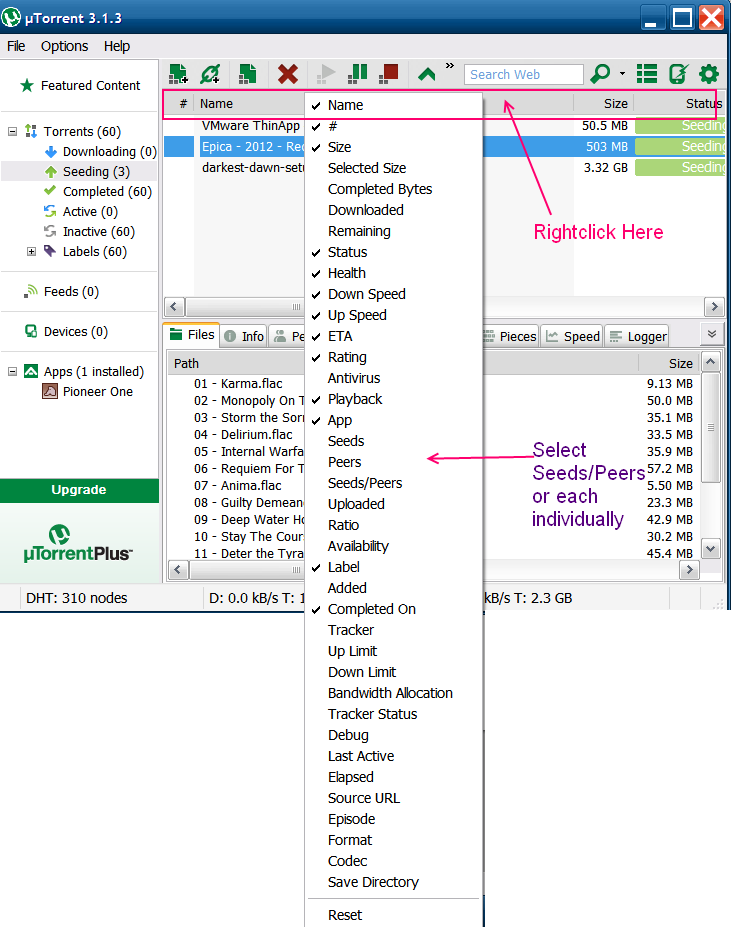
Task: Click torrent list scroll-right arrow
Action: 714,306
